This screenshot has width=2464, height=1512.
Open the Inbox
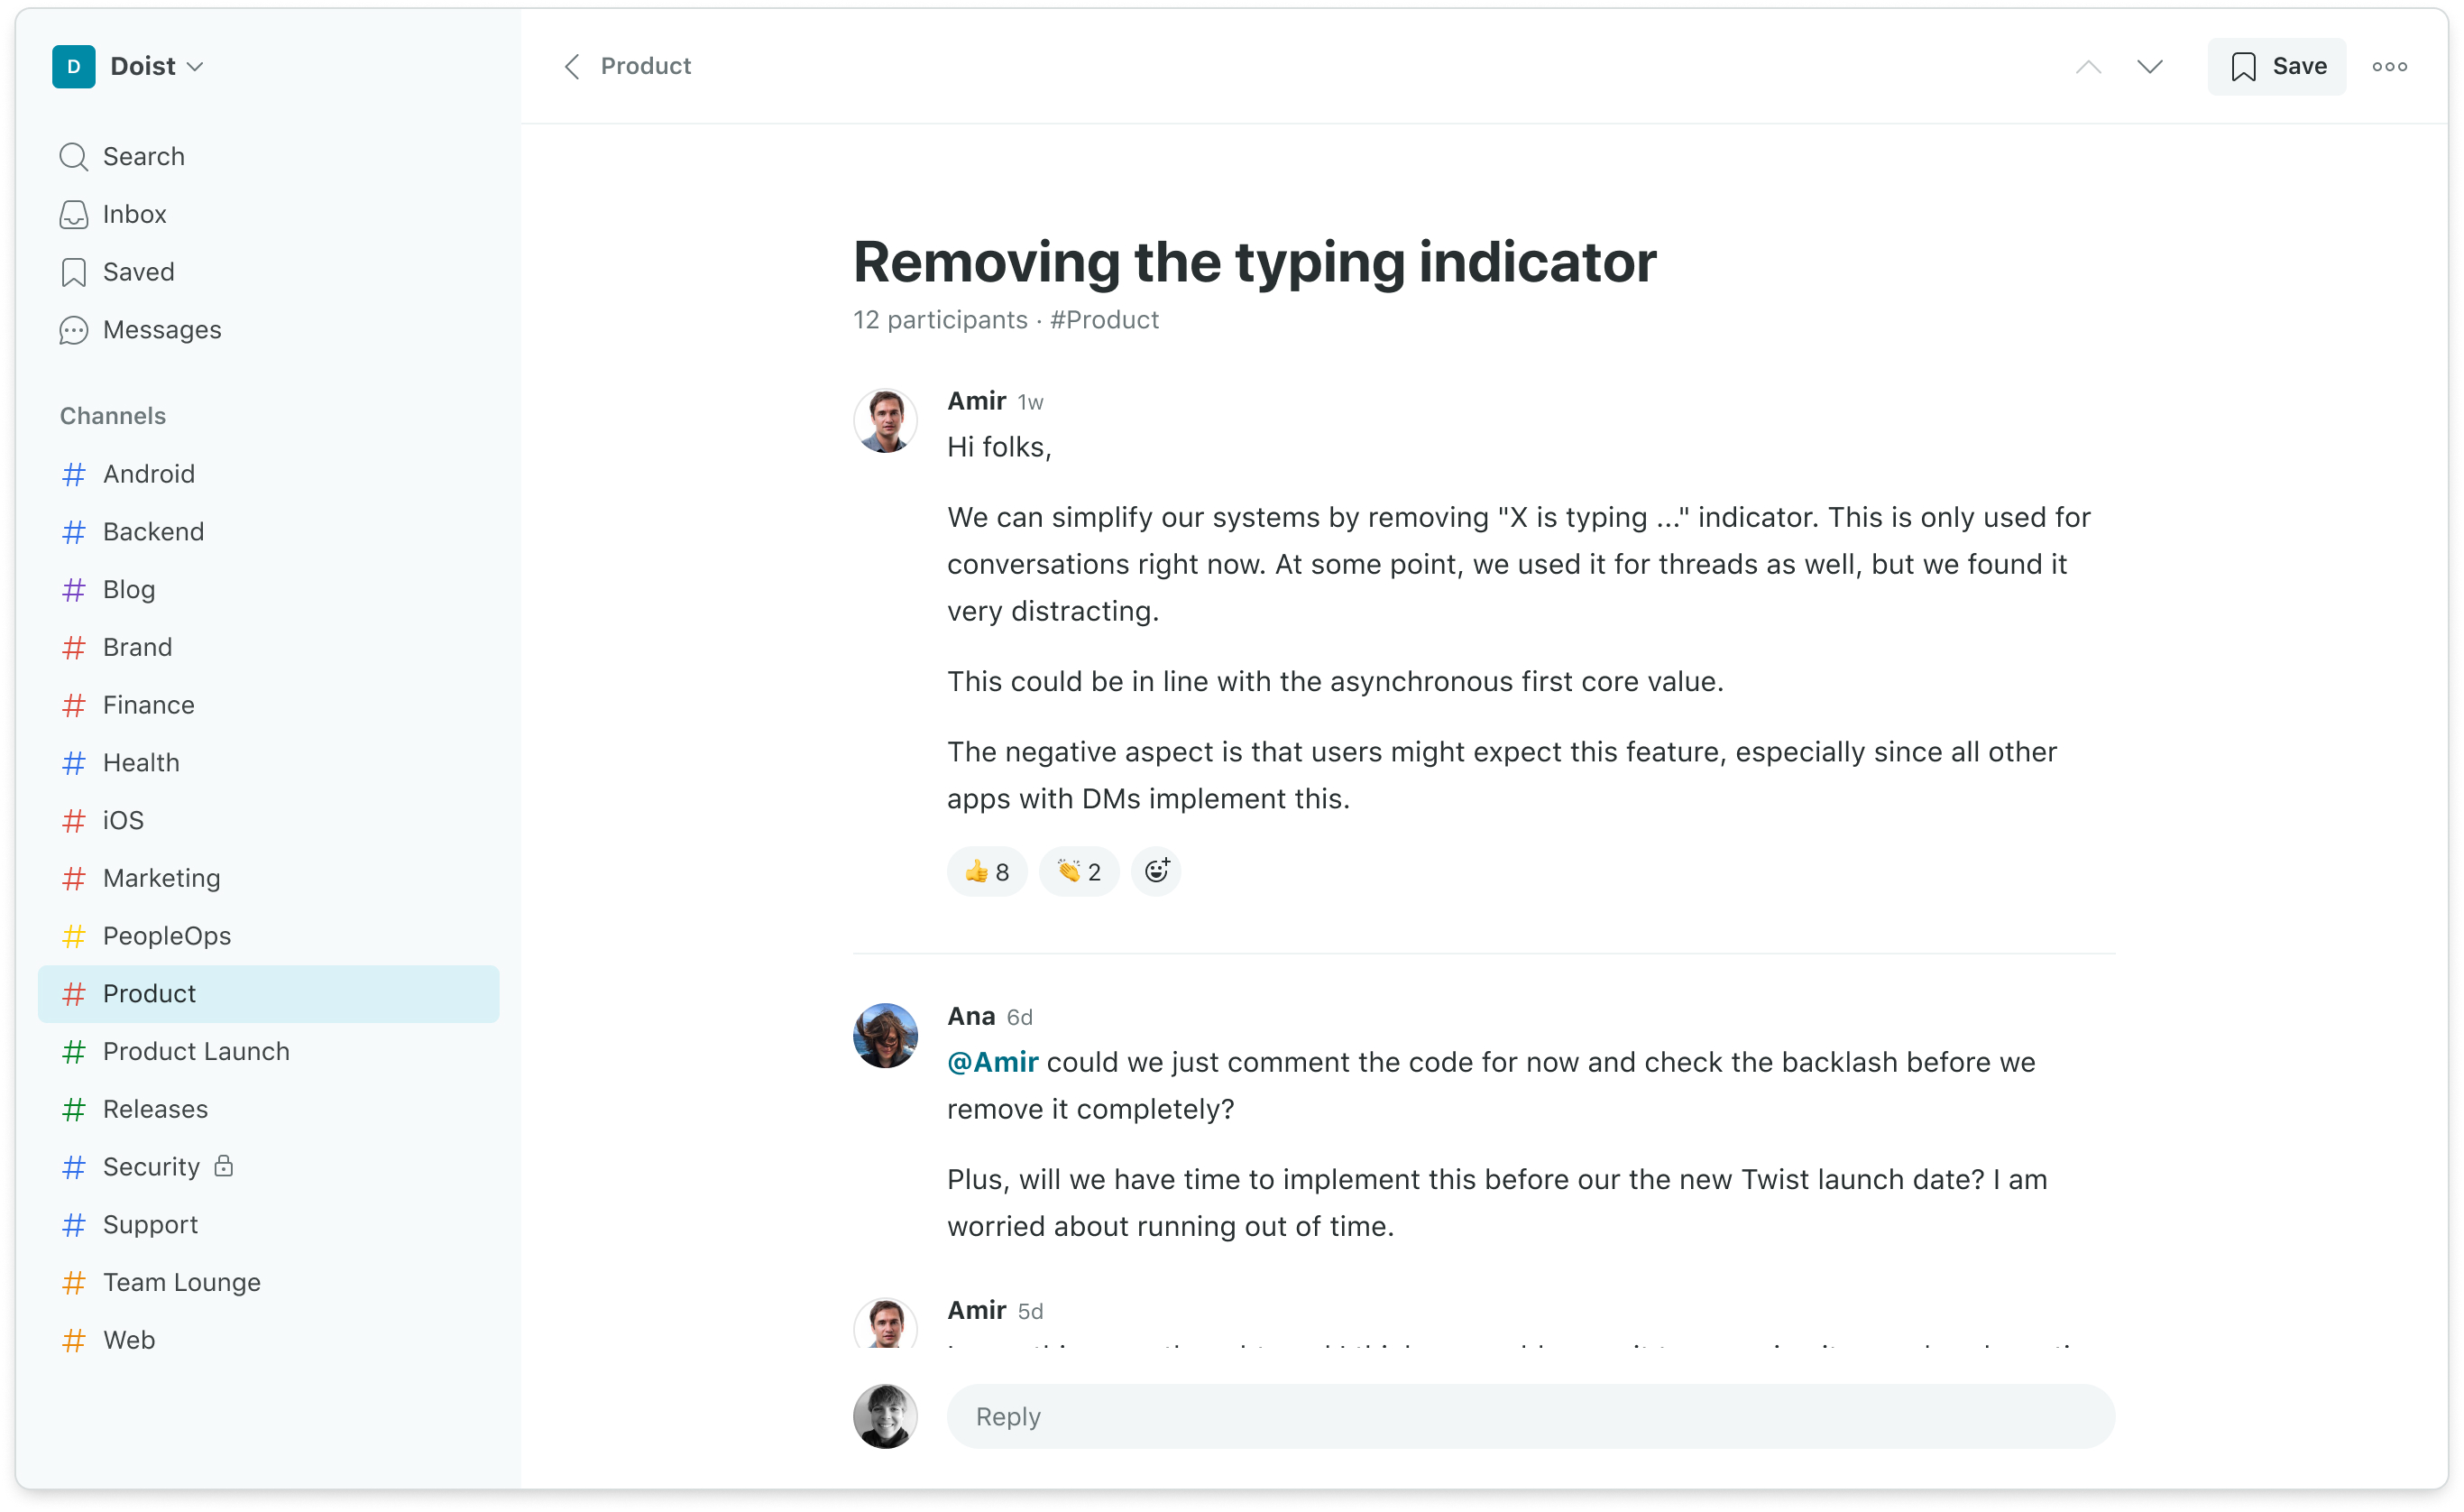click(134, 214)
